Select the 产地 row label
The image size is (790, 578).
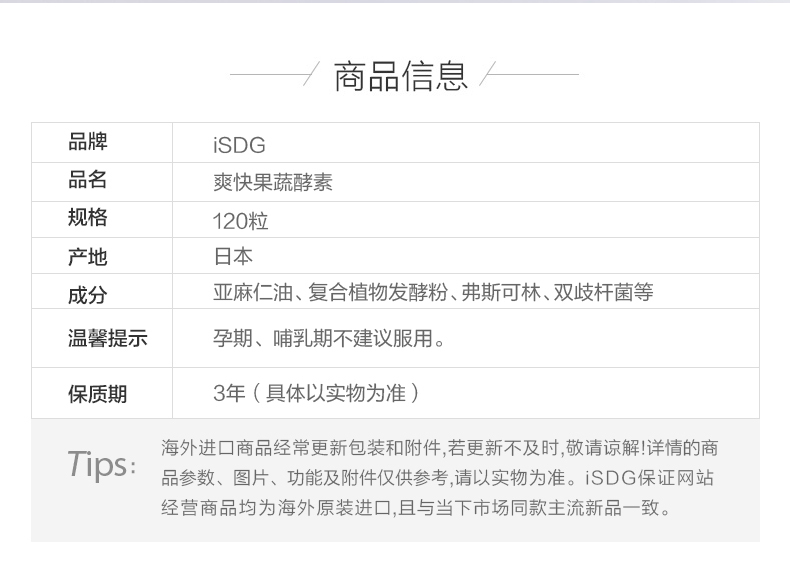(87, 257)
